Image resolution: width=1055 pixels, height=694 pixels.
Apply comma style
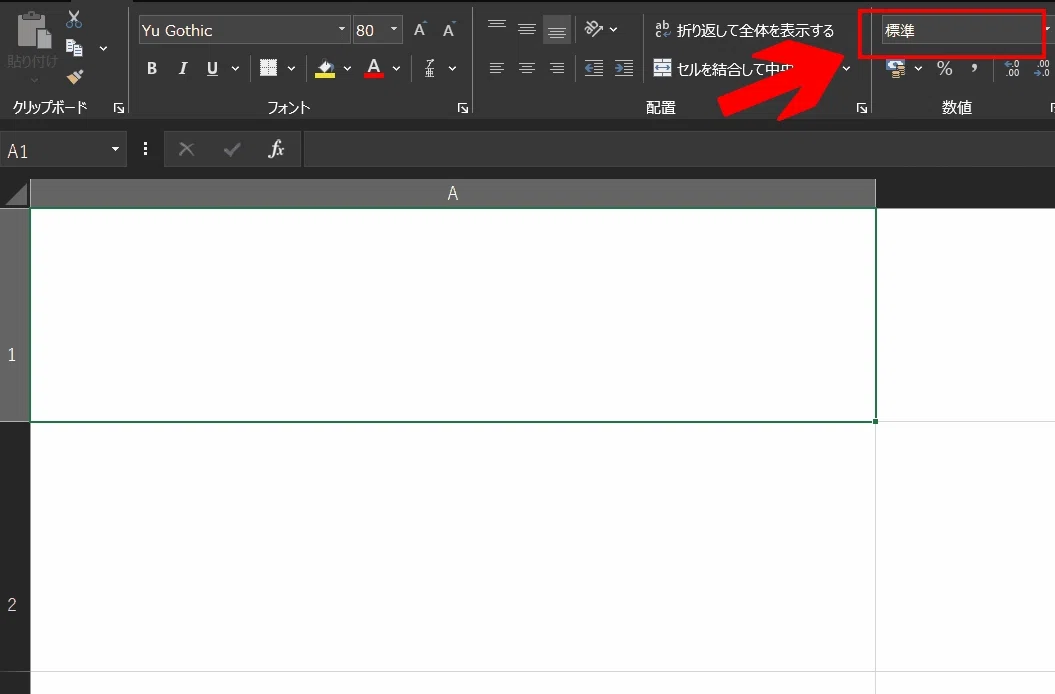point(974,68)
